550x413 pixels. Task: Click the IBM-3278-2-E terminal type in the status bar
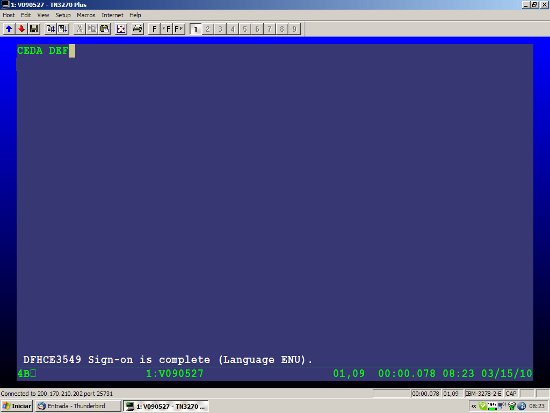tap(484, 394)
